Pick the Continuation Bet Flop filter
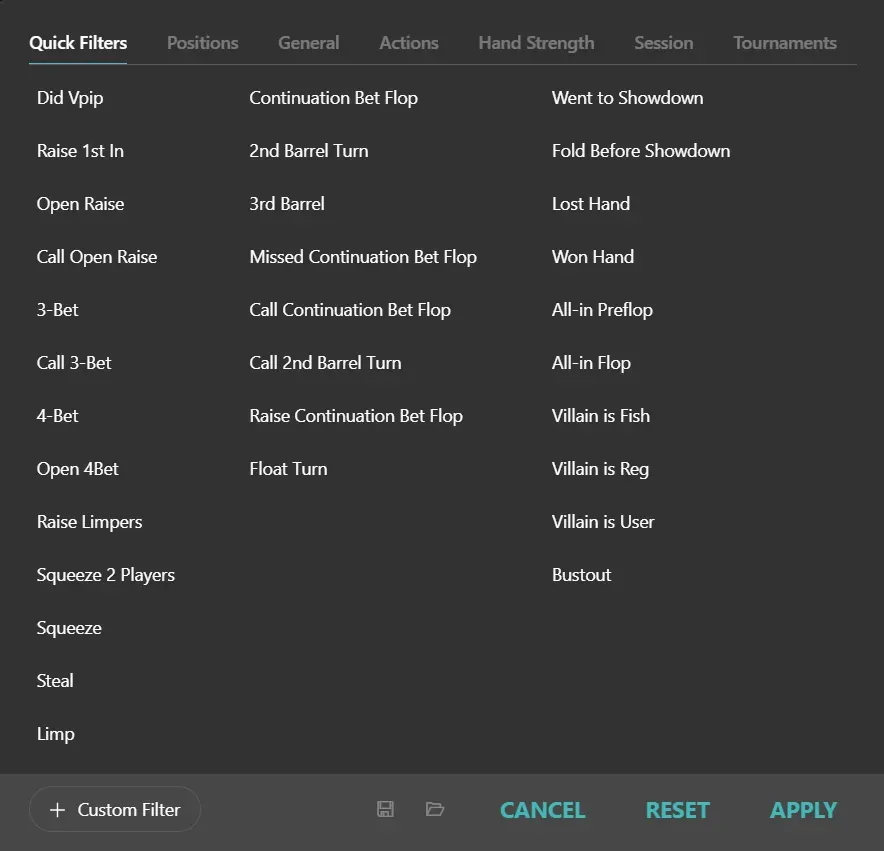The height and width of the screenshot is (851, 884). point(333,98)
